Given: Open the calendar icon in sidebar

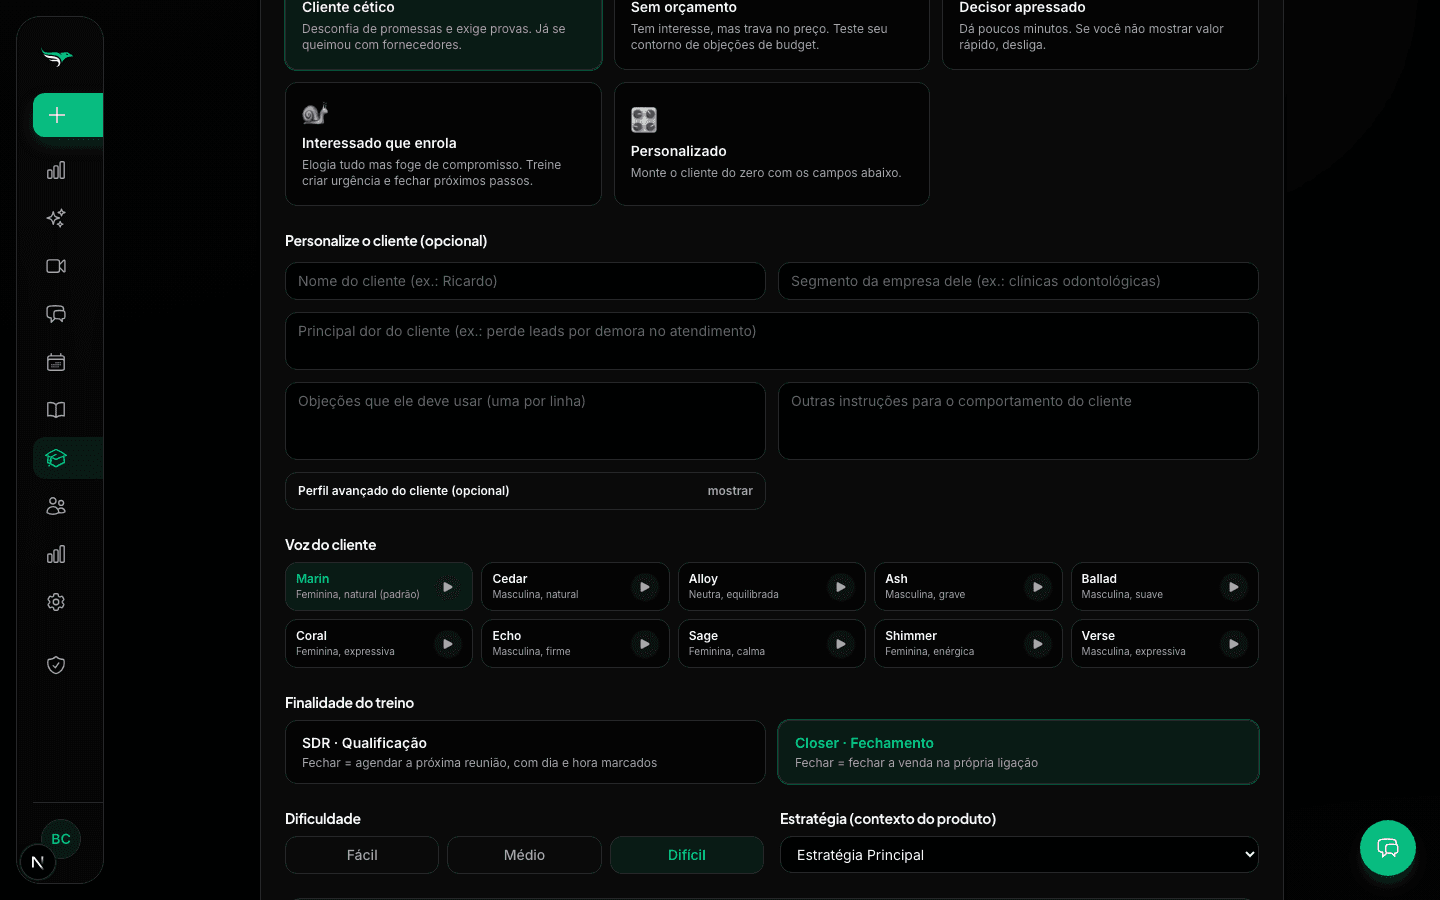Looking at the screenshot, I should pos(56,362).
